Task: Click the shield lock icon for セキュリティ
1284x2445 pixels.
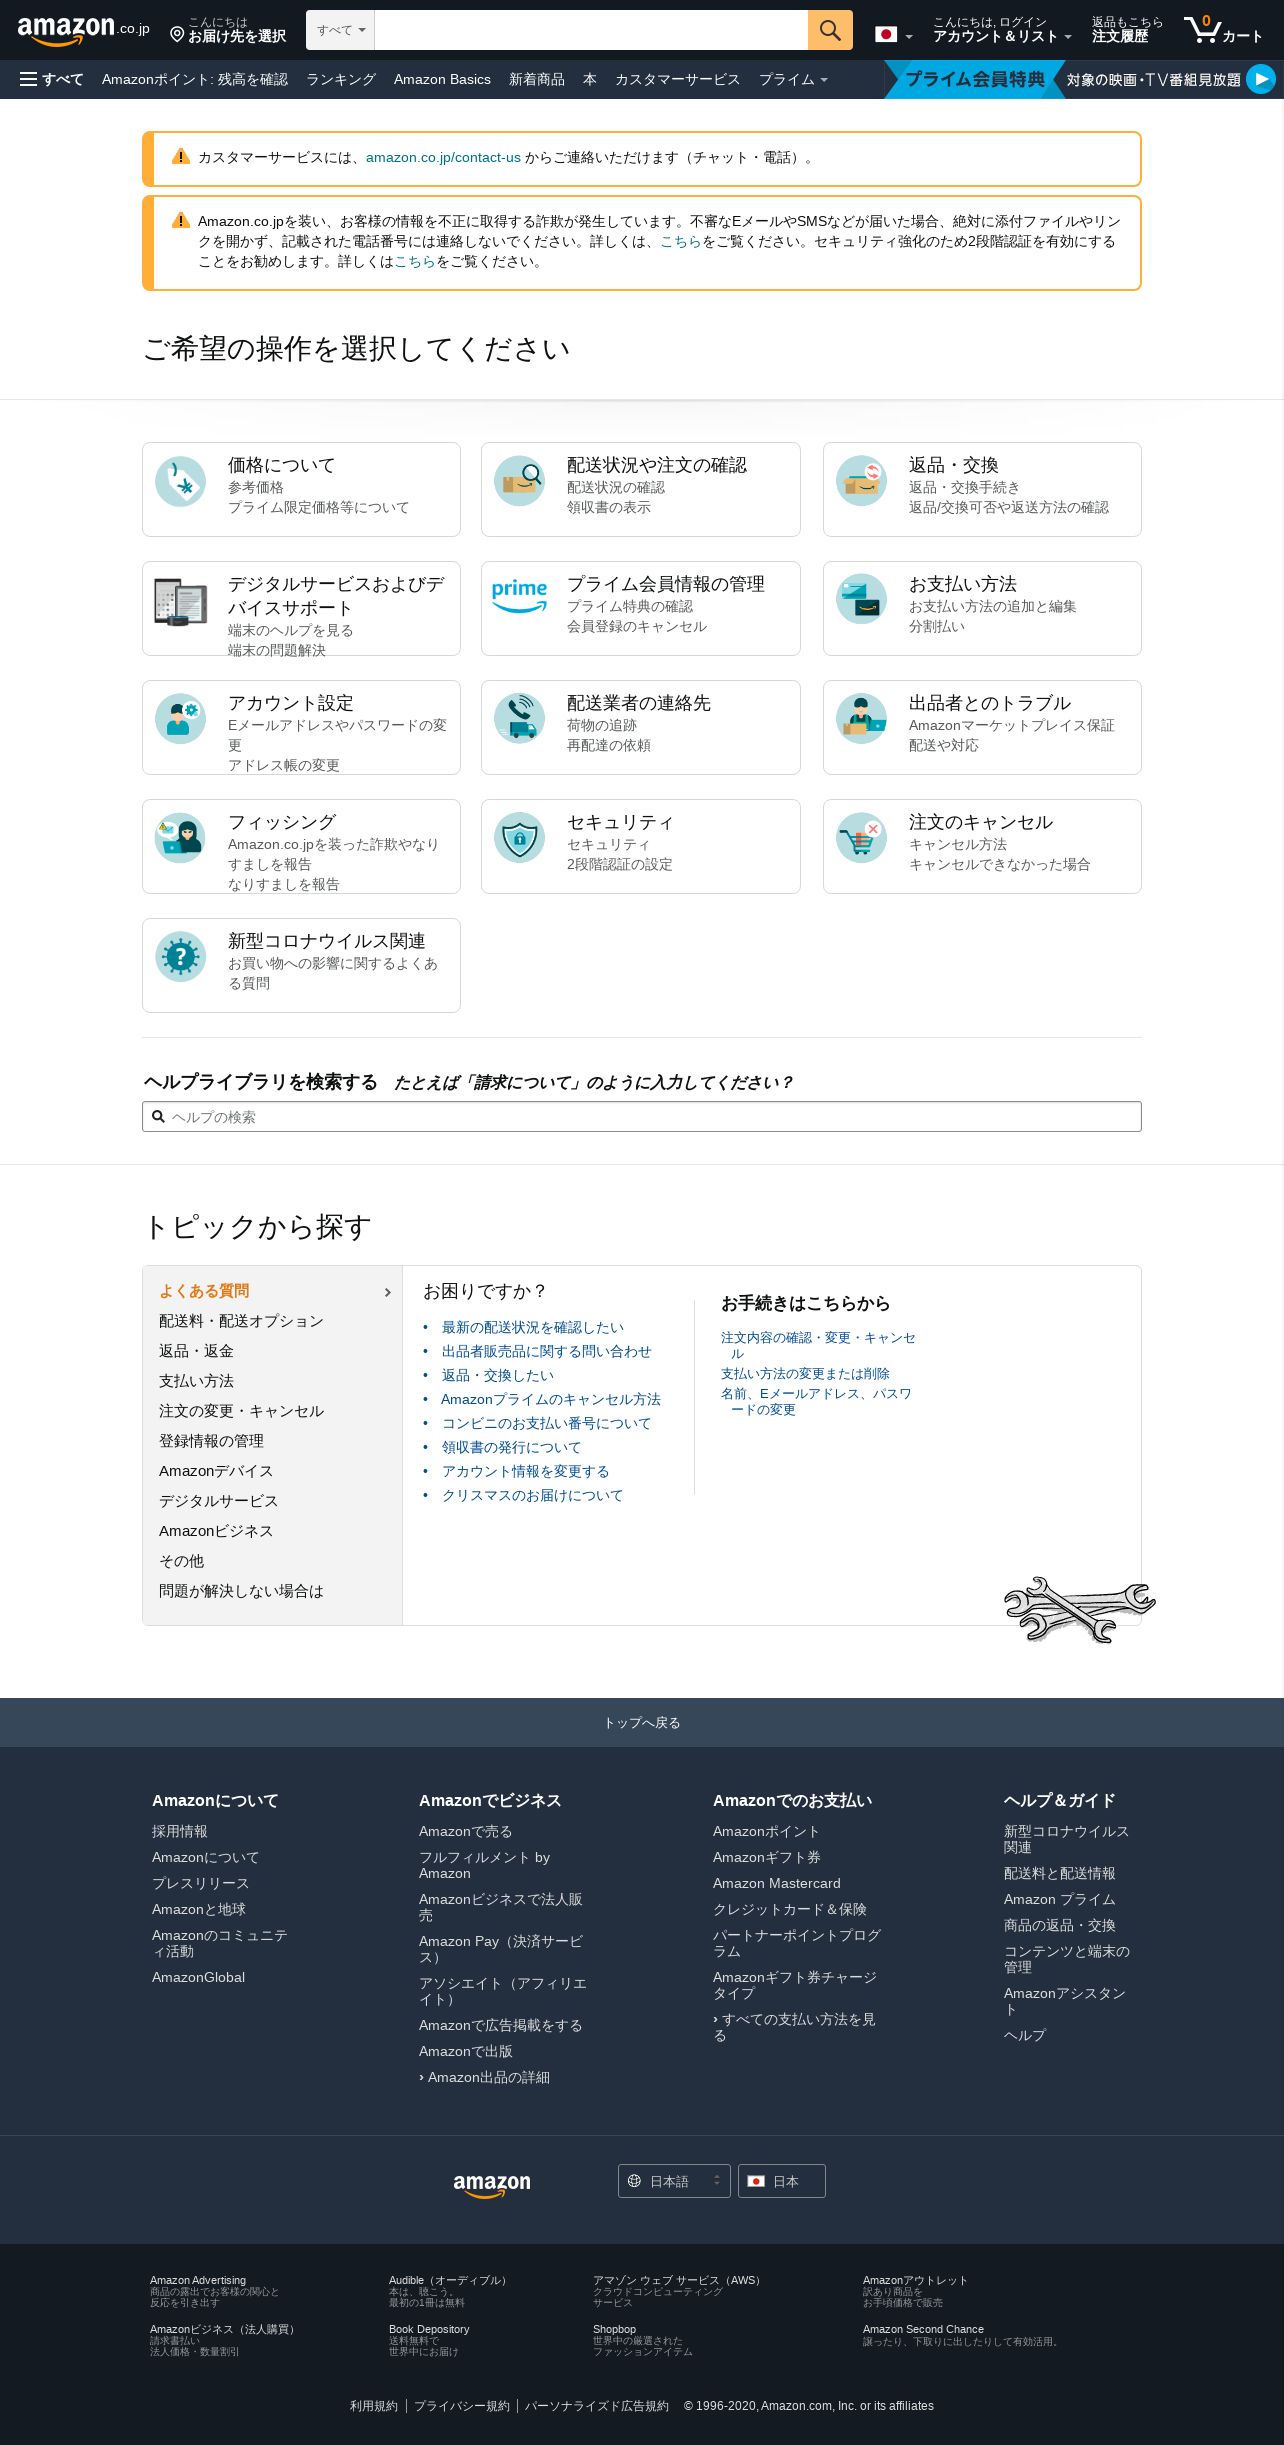Action: 520,838
